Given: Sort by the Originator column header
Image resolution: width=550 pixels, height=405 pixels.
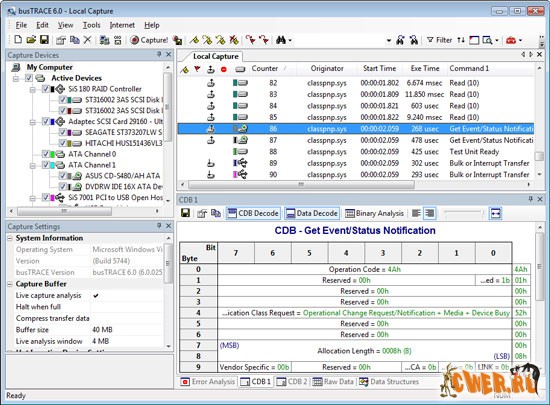Looking at the screenshot, I should (x=327, y=68).
